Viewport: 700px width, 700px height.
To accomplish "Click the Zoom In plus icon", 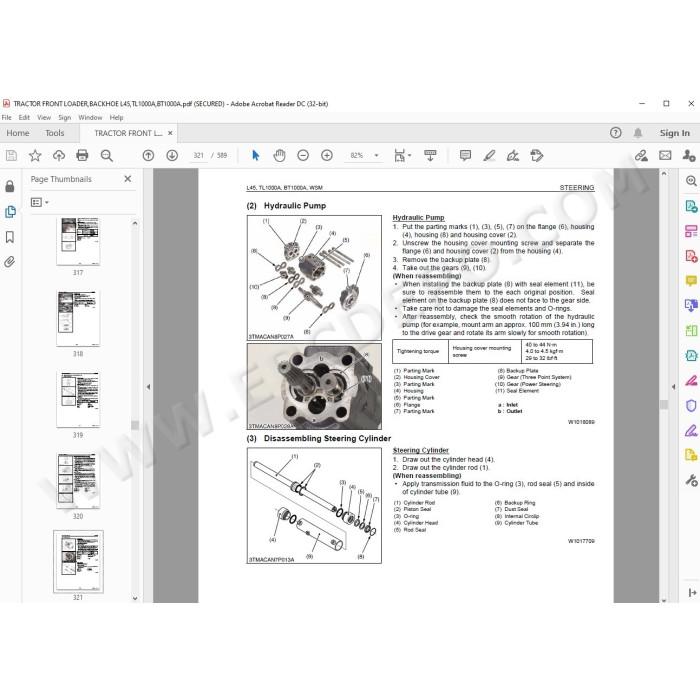I will coord(327,155).
